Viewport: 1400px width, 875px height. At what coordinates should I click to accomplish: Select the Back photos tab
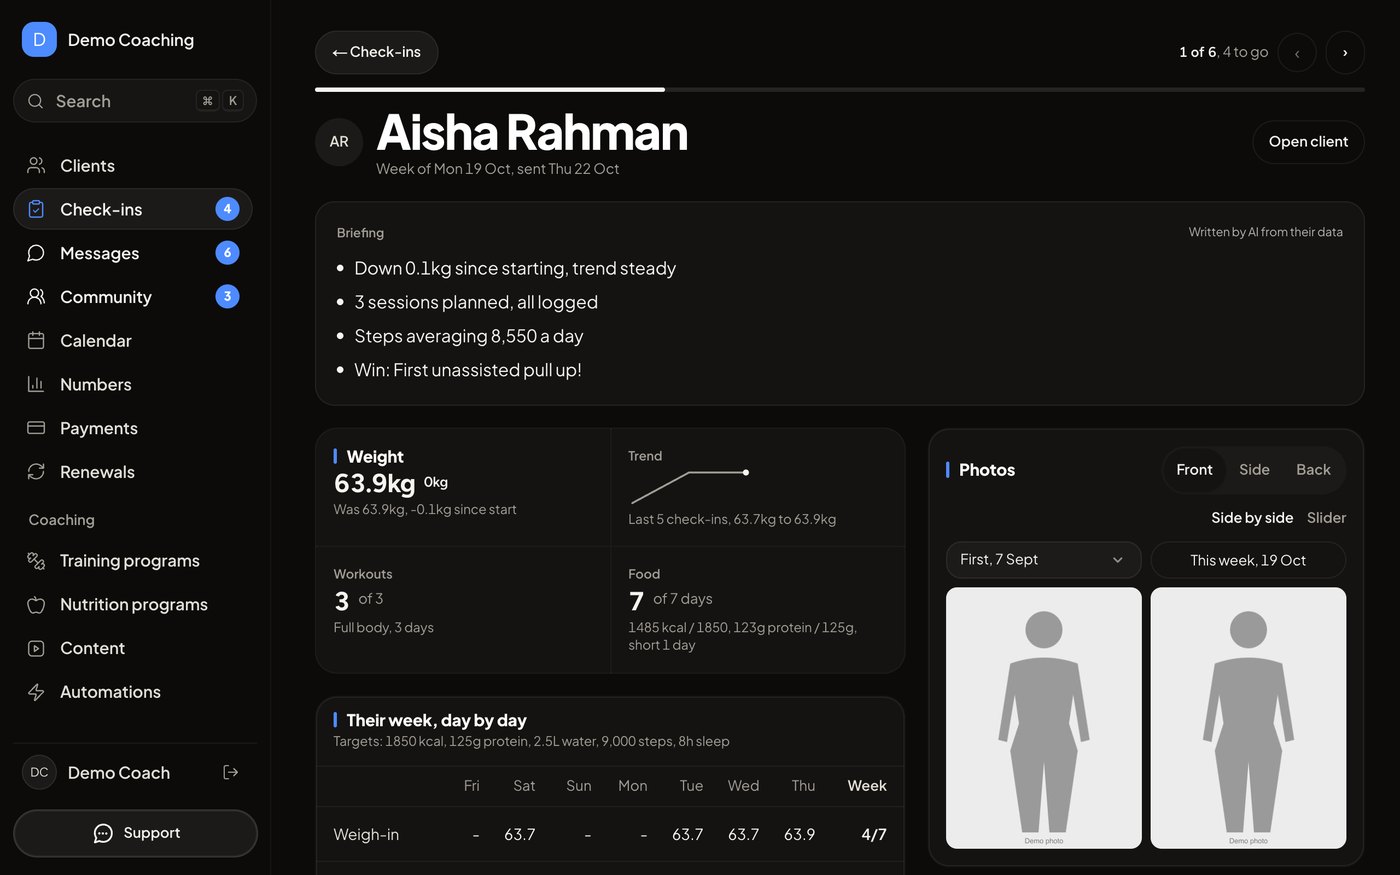[1313, 470]
